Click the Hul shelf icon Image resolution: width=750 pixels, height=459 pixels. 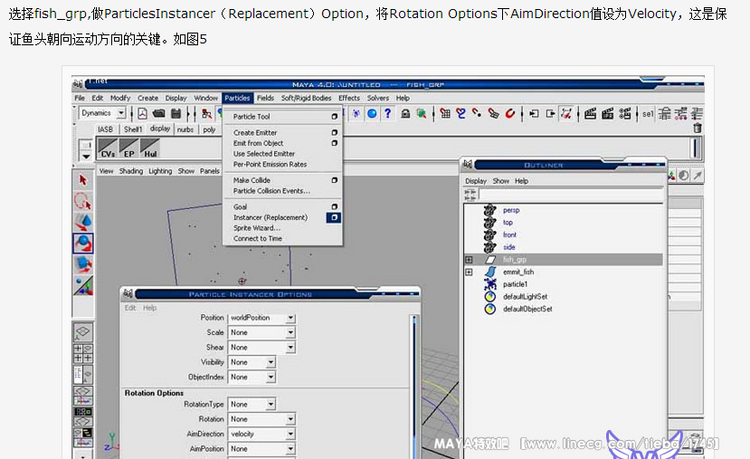(x=150, y=148)
